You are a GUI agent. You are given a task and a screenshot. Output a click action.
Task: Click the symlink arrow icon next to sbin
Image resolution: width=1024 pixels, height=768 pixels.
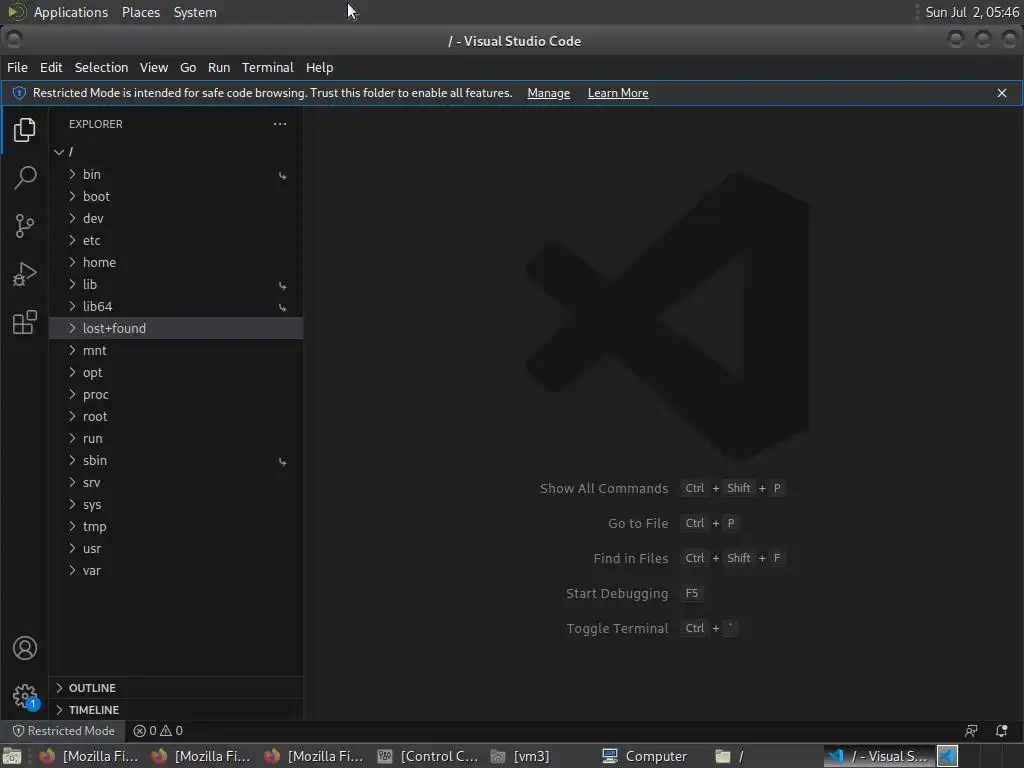coord(282,461)
